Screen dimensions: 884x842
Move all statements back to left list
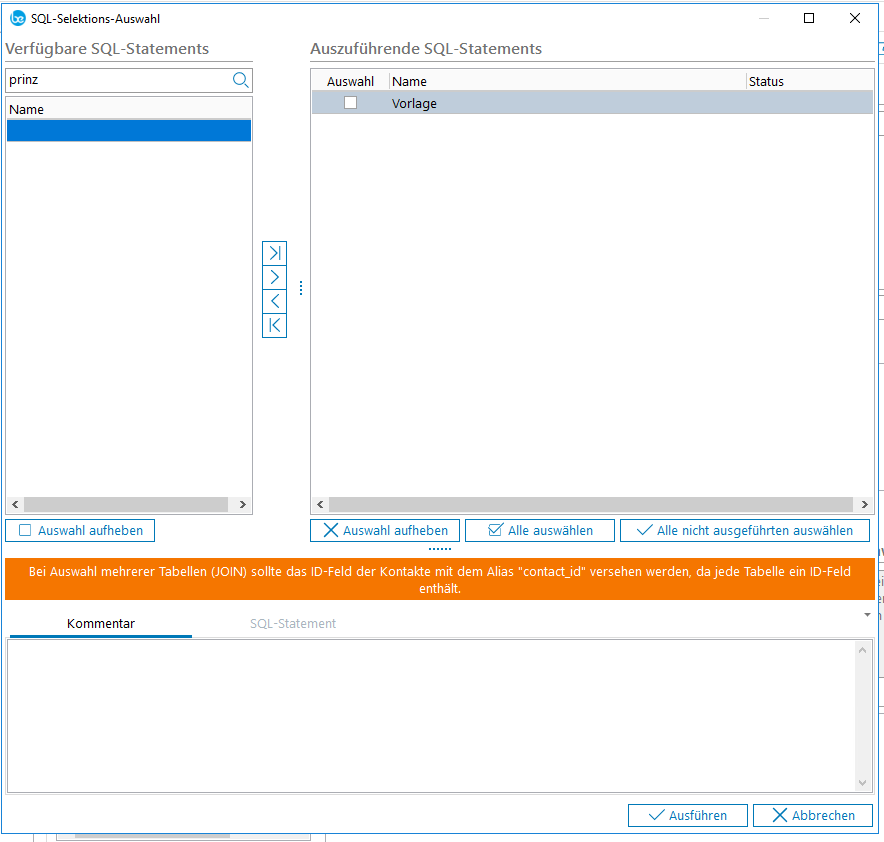tap(274, 325)
